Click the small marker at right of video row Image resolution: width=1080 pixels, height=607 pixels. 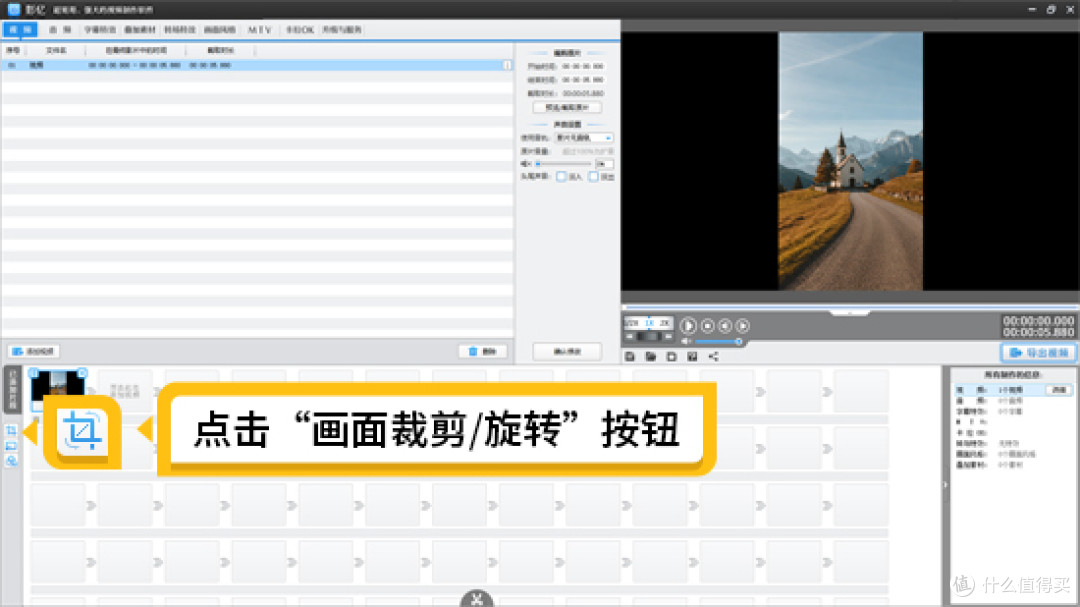pyautogui.click(x=508, y=65)
